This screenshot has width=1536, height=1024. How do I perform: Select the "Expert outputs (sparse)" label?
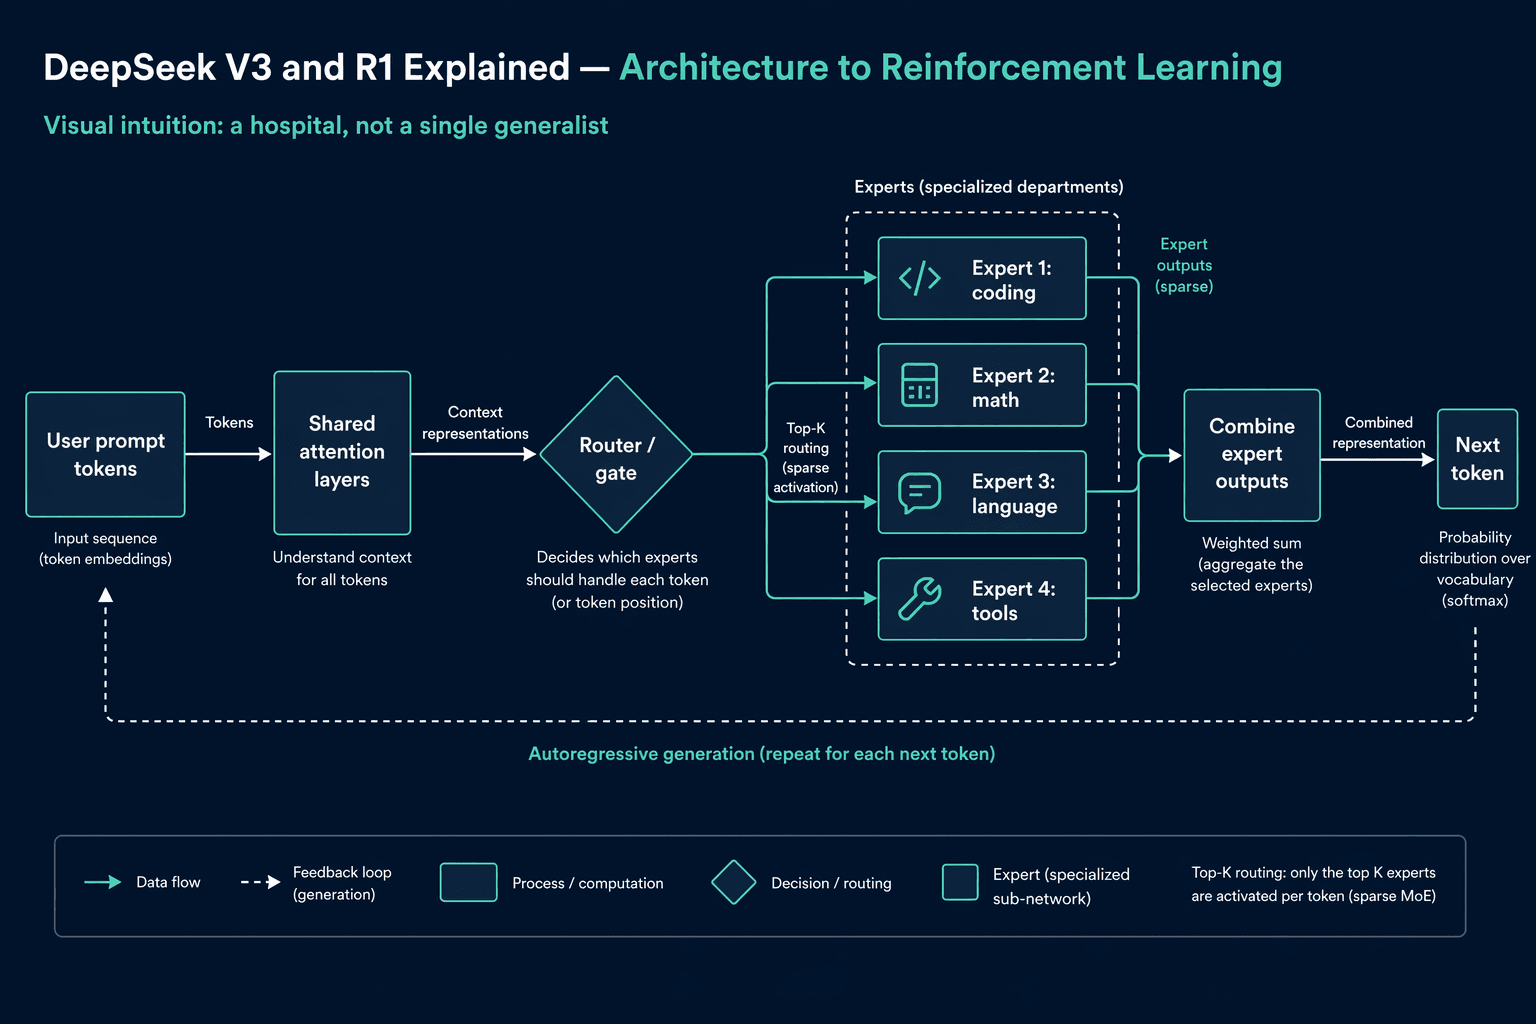(x=1184, y=265)
